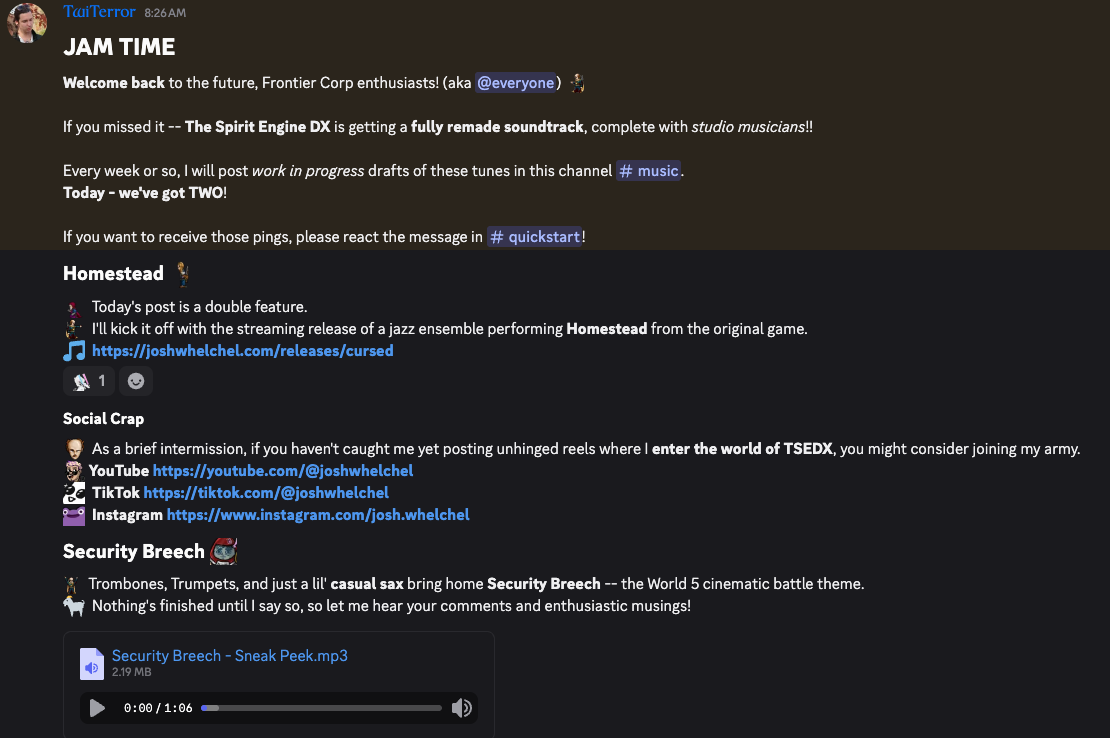This screenshot has width=1110, height=738.
Task: Mute the audio player volume
Action: (461, 708)
